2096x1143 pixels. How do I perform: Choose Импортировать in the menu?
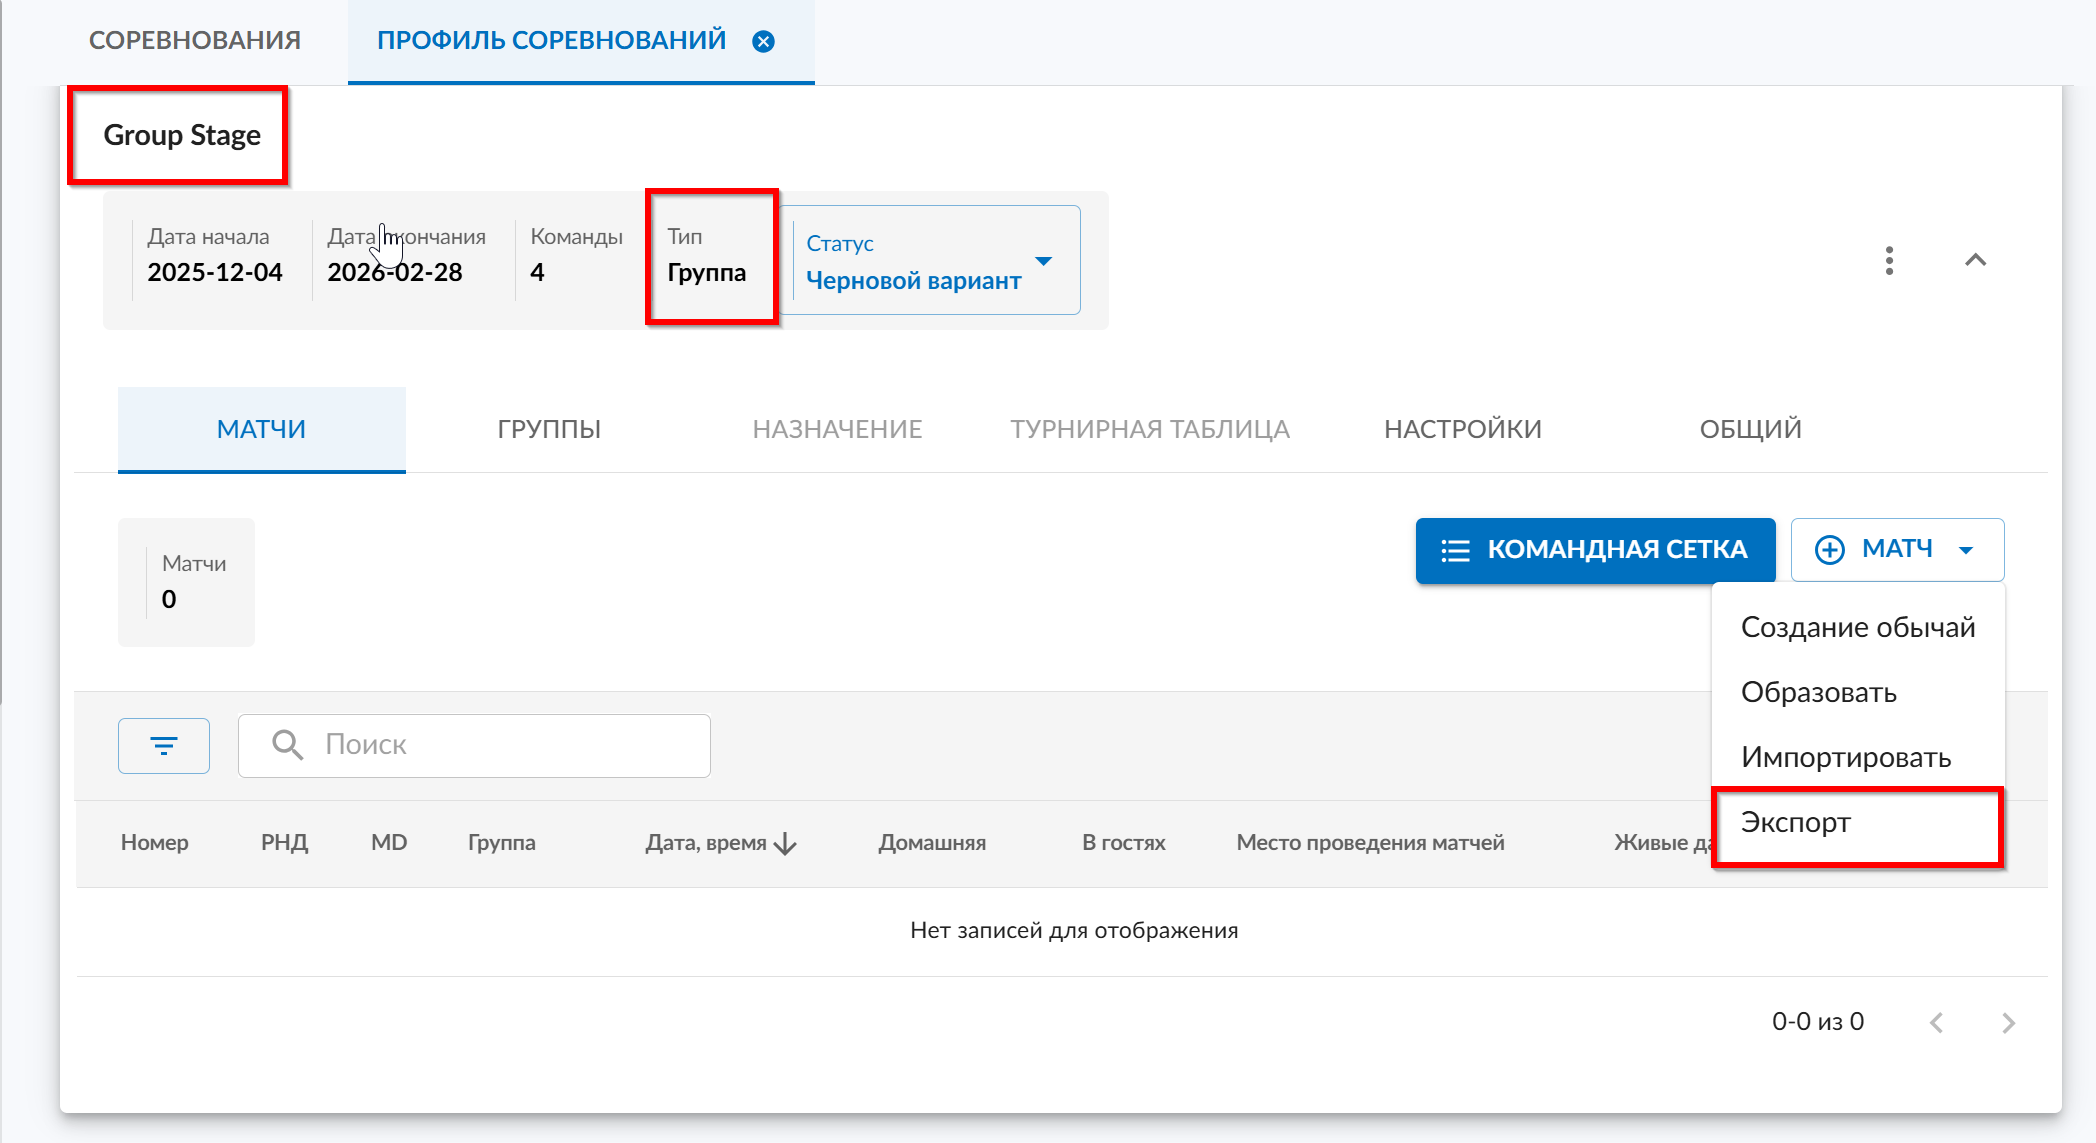pos(1845,757)
